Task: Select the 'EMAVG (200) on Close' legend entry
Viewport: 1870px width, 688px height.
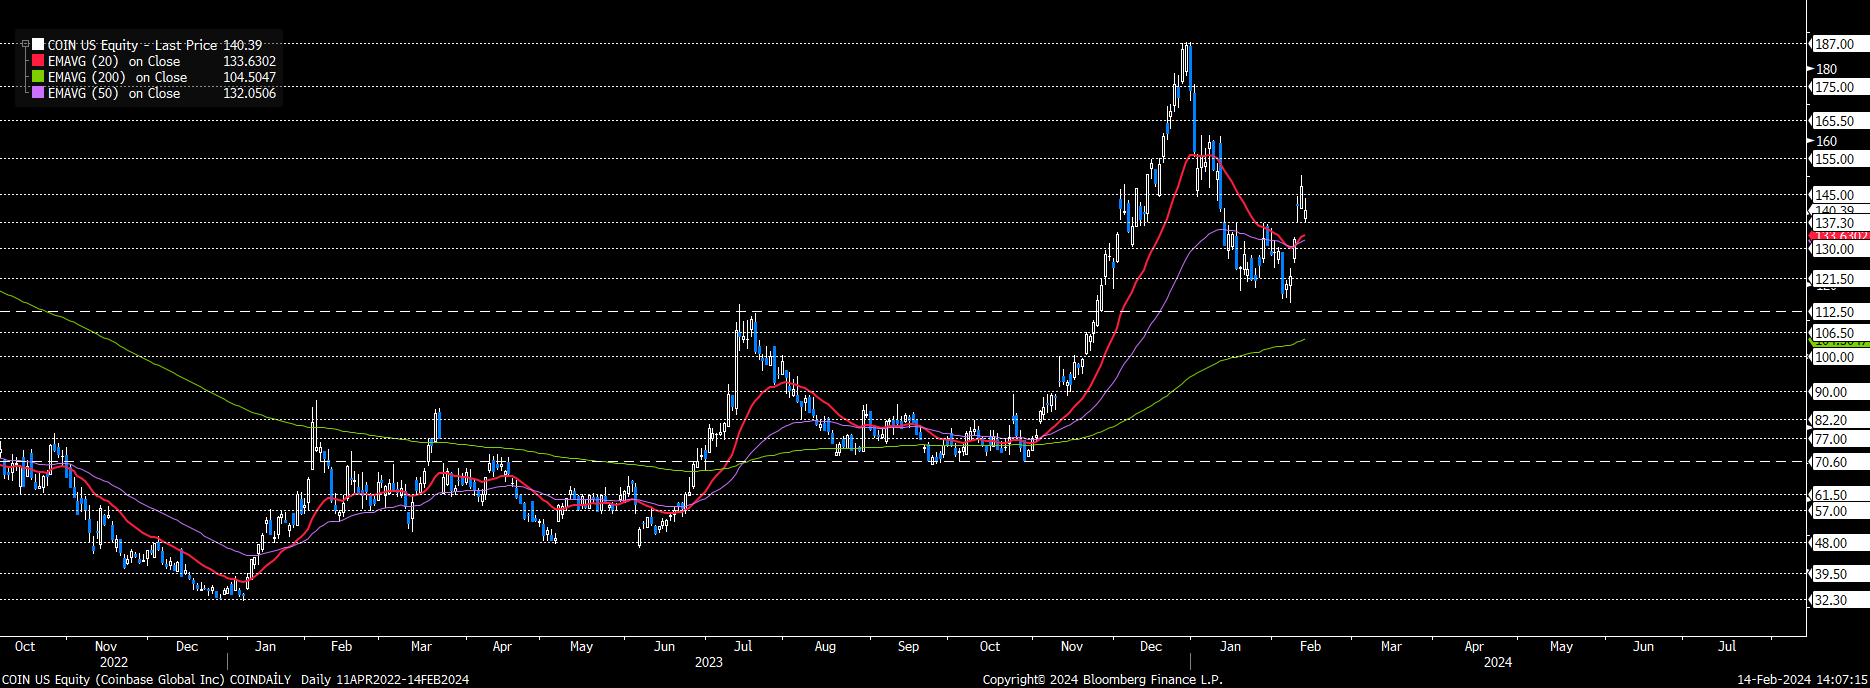Action: (x=118, y=77)
